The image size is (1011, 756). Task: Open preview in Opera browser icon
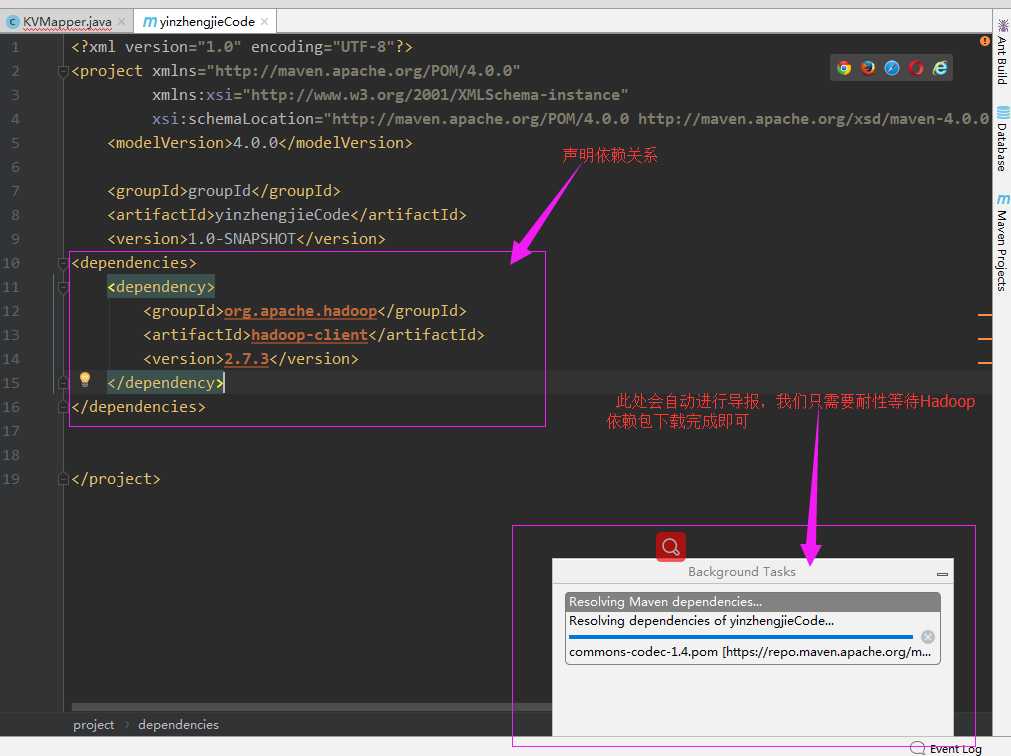tap(916, 68)
